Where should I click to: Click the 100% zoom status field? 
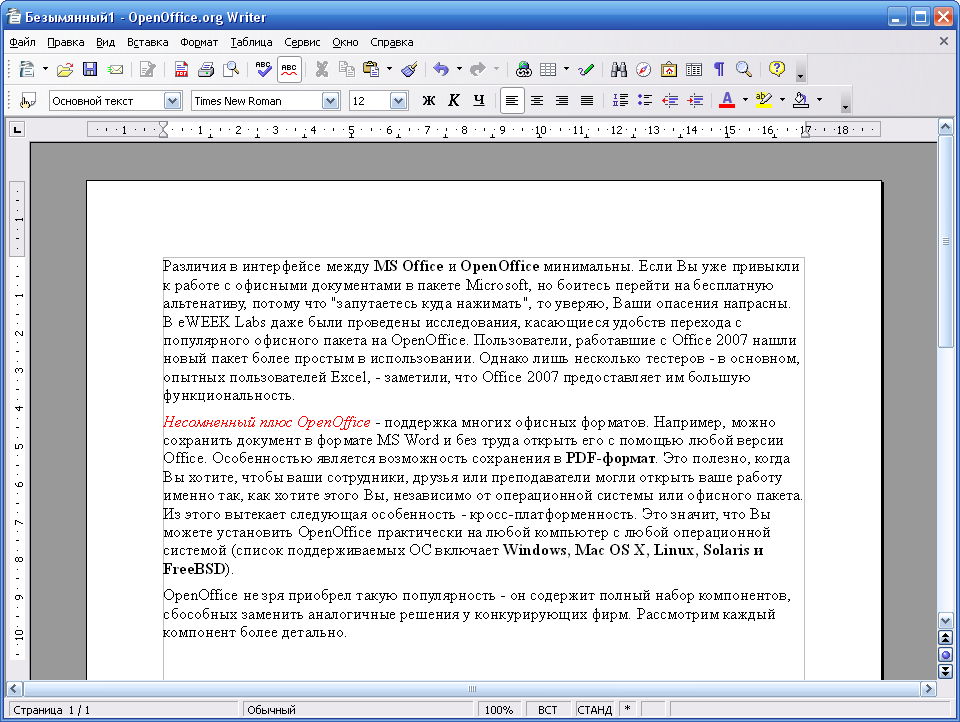(499, 710)
